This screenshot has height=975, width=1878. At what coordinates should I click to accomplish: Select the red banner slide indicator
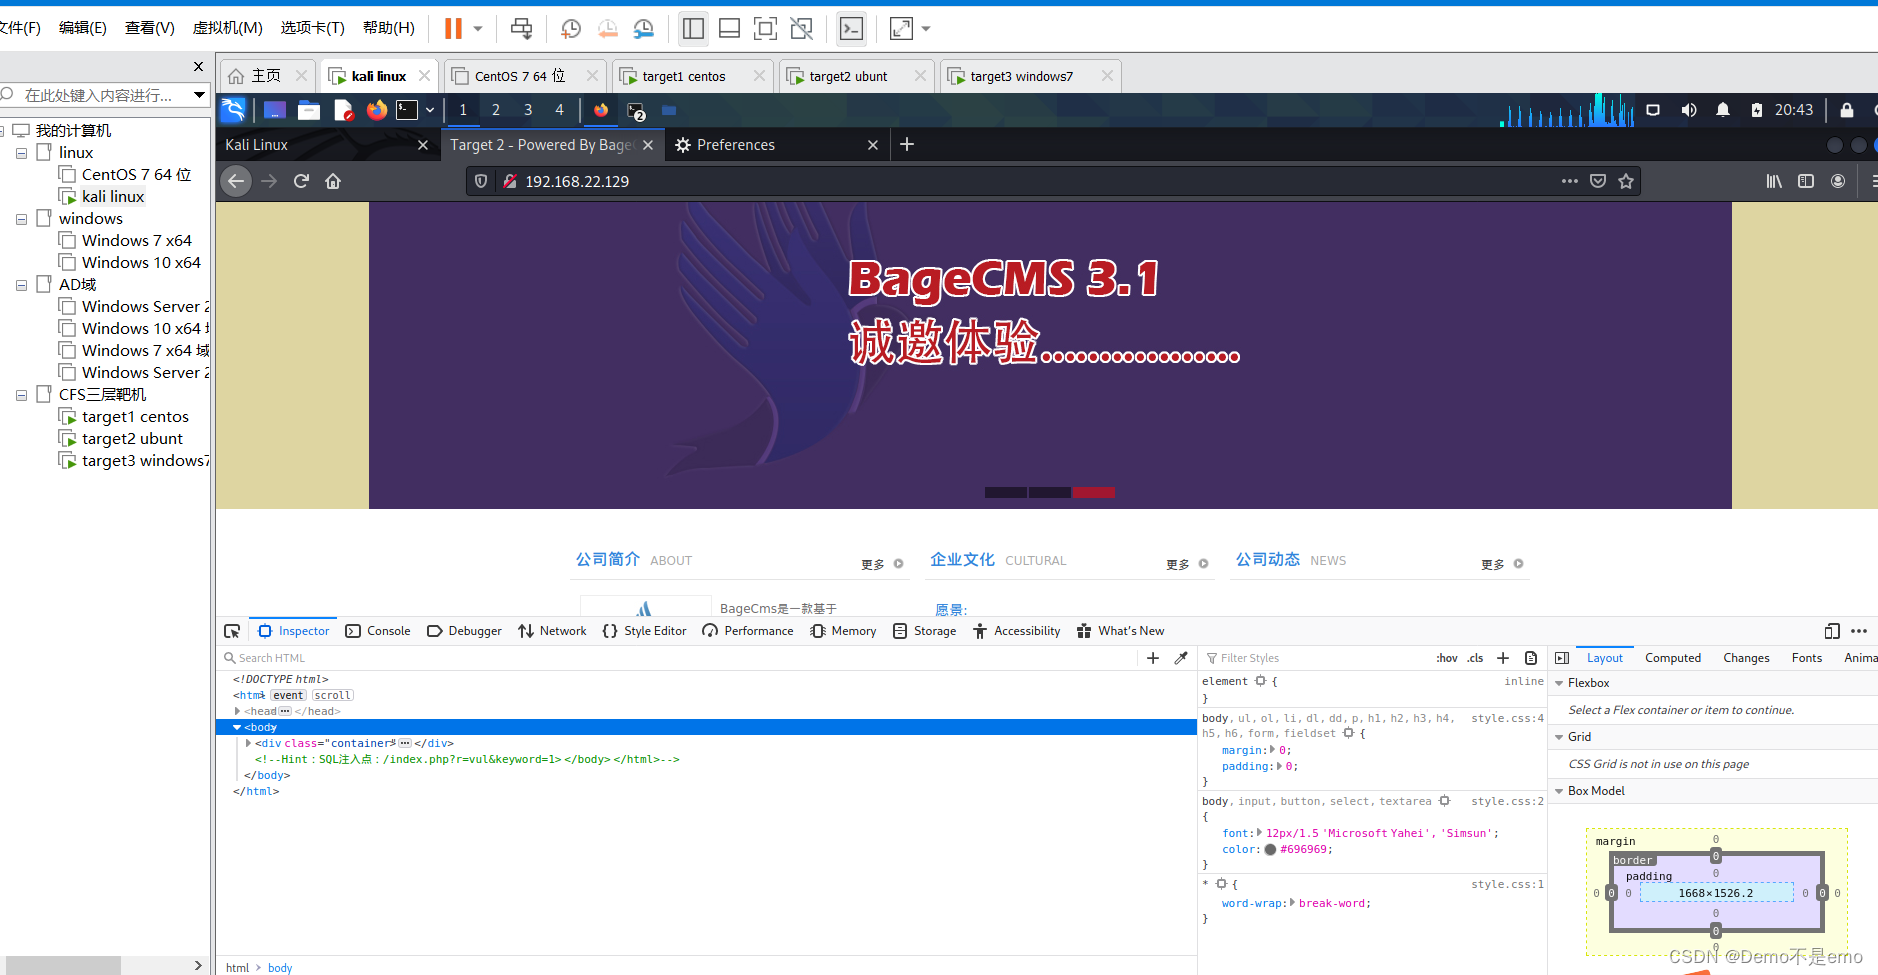point(1093,492)
